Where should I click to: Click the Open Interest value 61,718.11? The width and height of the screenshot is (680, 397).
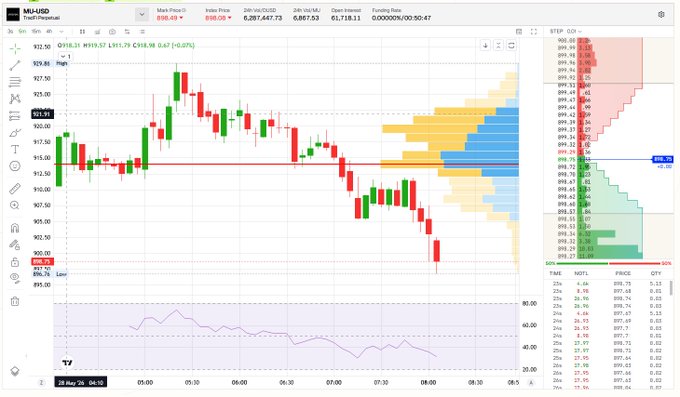346,18
